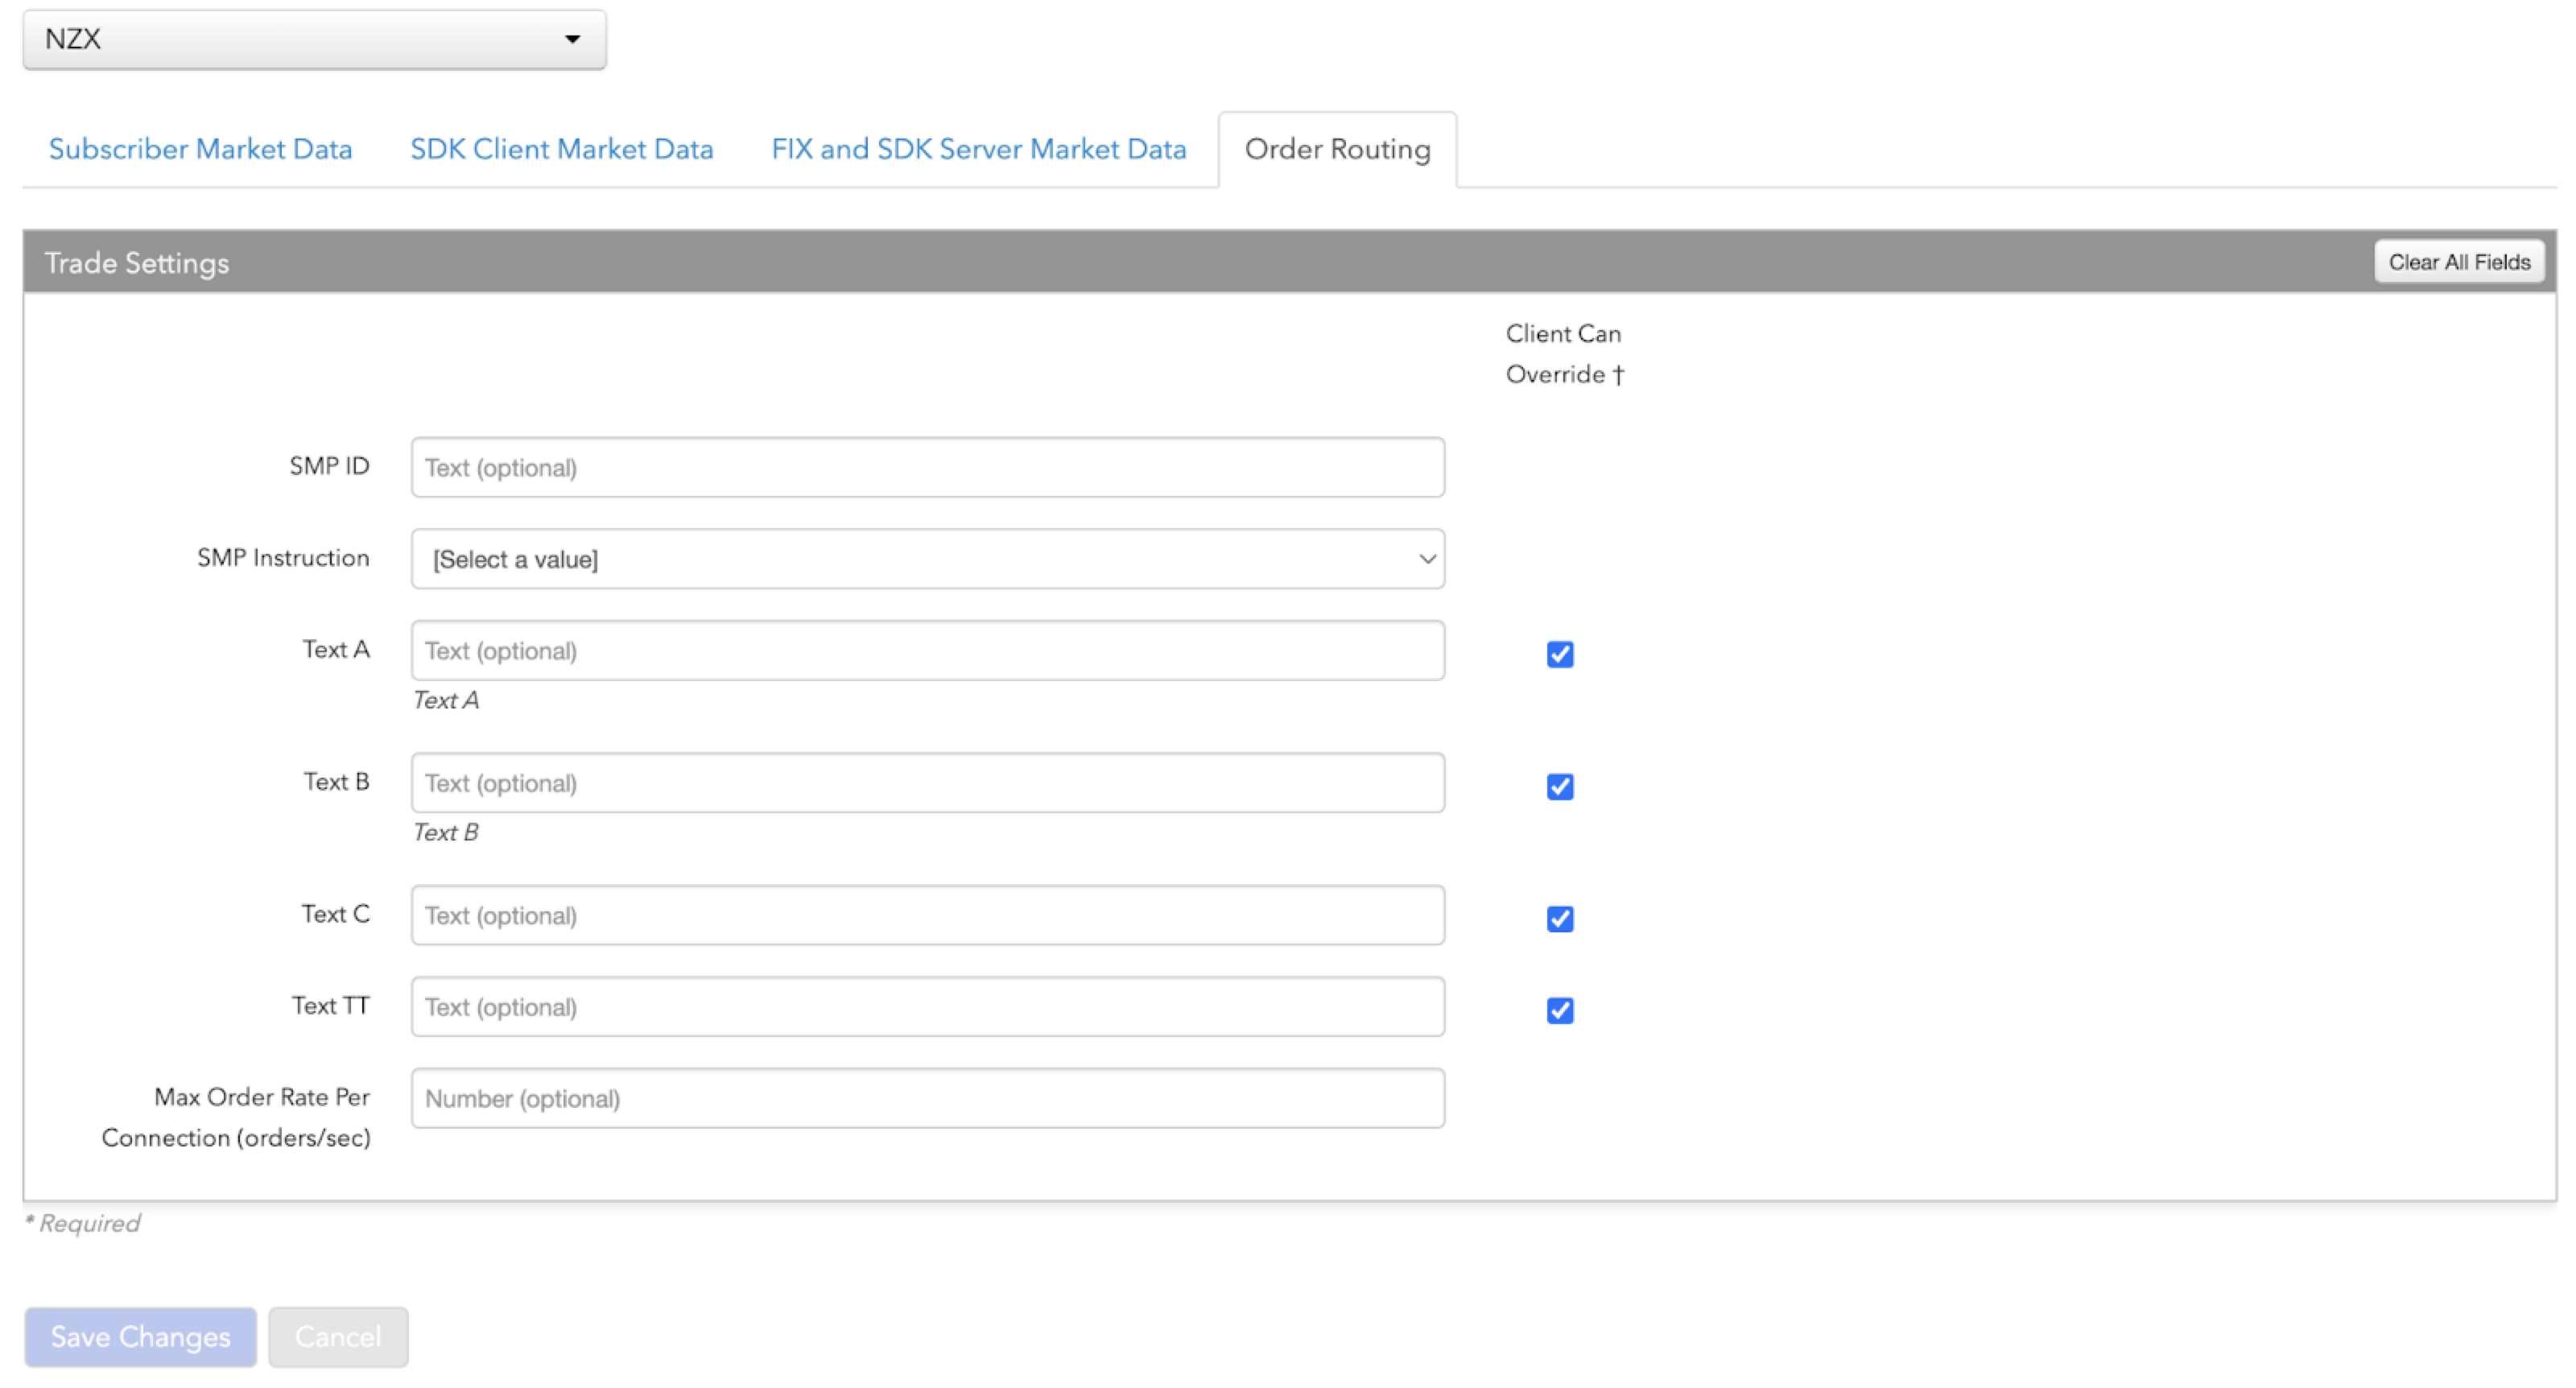
Task: Click into the Text A input field
Action: (927, 651)
